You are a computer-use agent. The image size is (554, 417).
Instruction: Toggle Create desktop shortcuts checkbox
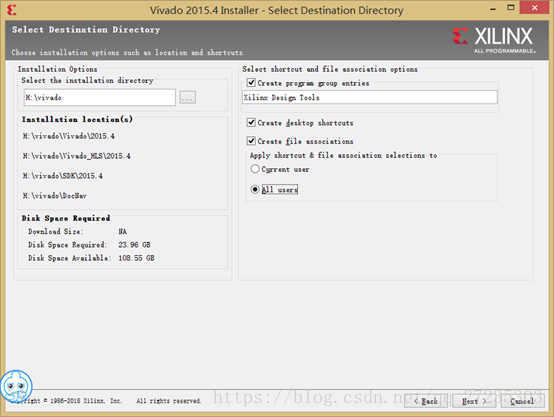pos(251,122)
